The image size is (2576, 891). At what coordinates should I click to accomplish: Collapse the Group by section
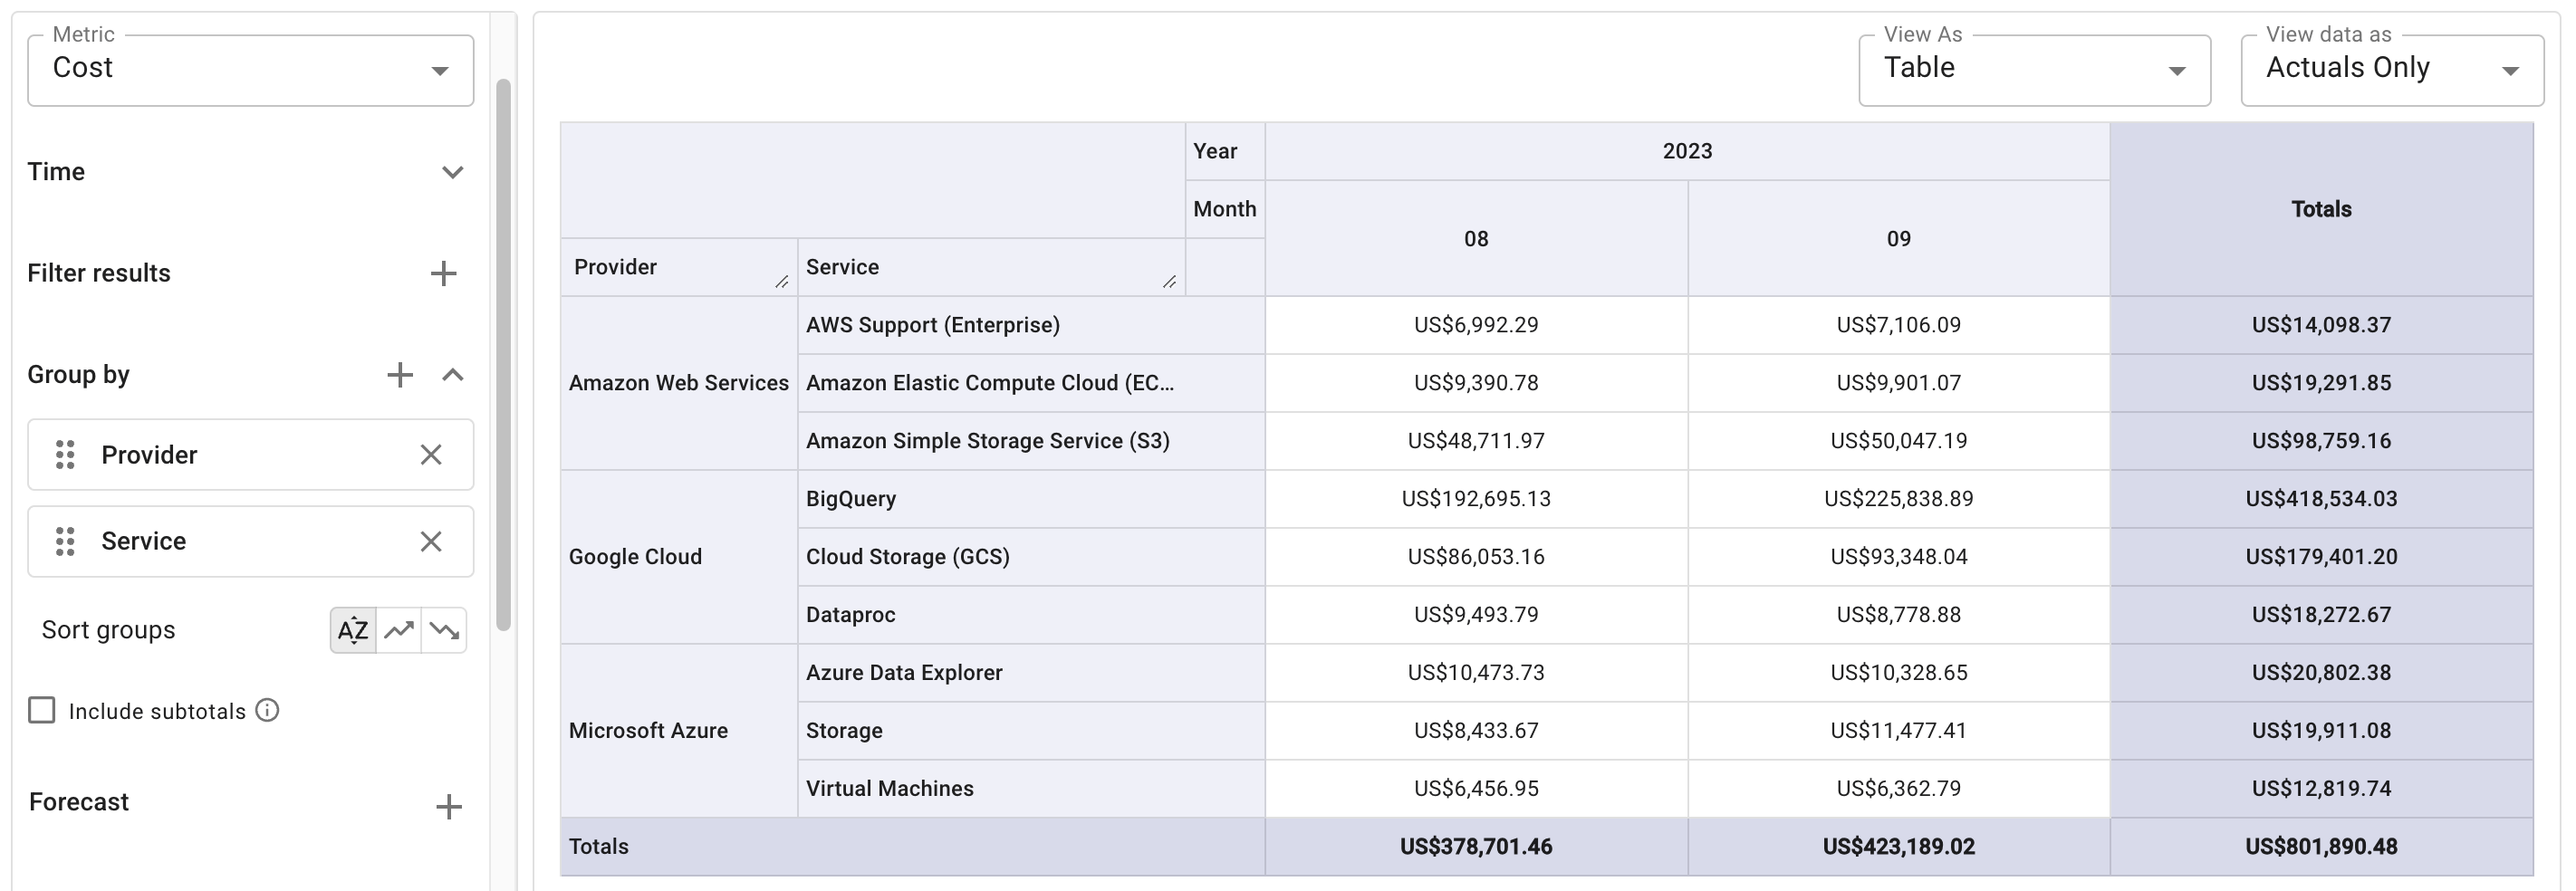click(452, 375)
